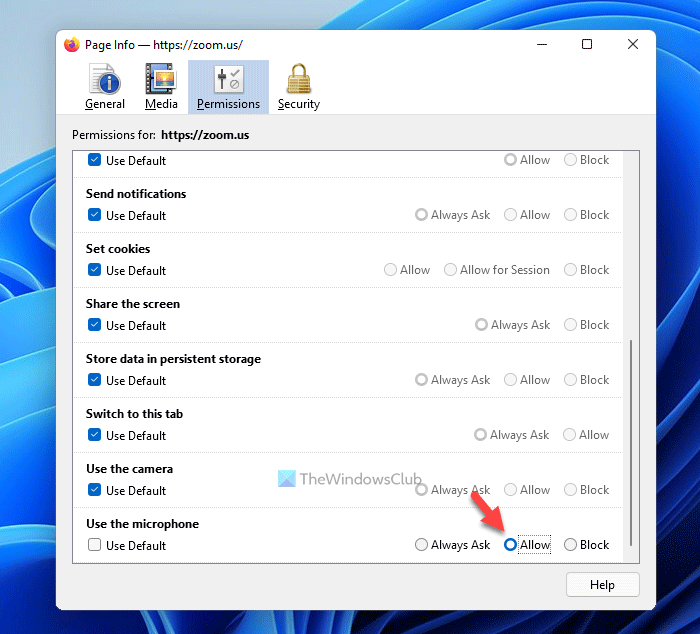Select Allow for Use the camera

point(510,490)
